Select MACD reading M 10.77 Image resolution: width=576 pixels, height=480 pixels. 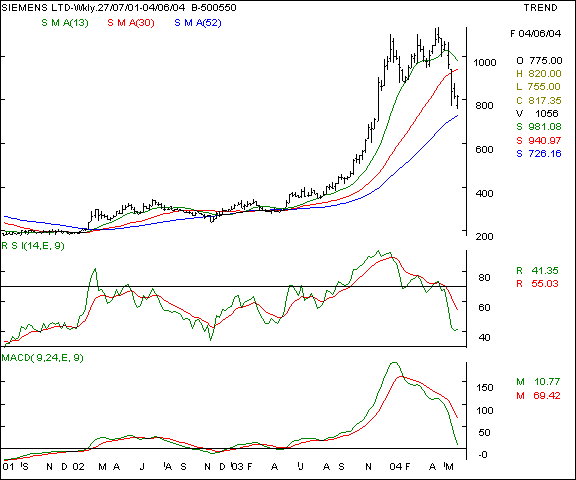[x=538, y=382]
